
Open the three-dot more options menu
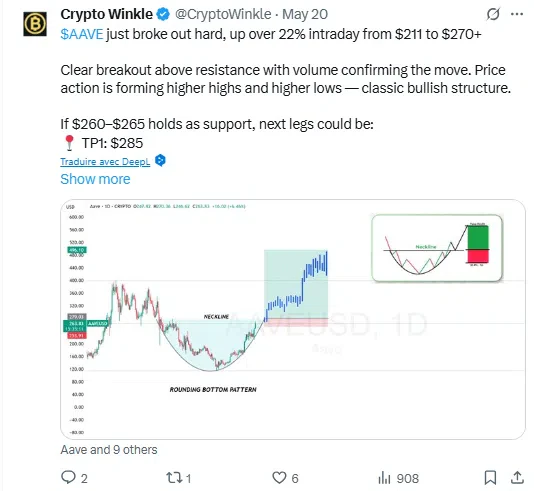click(x=517, y=14)
